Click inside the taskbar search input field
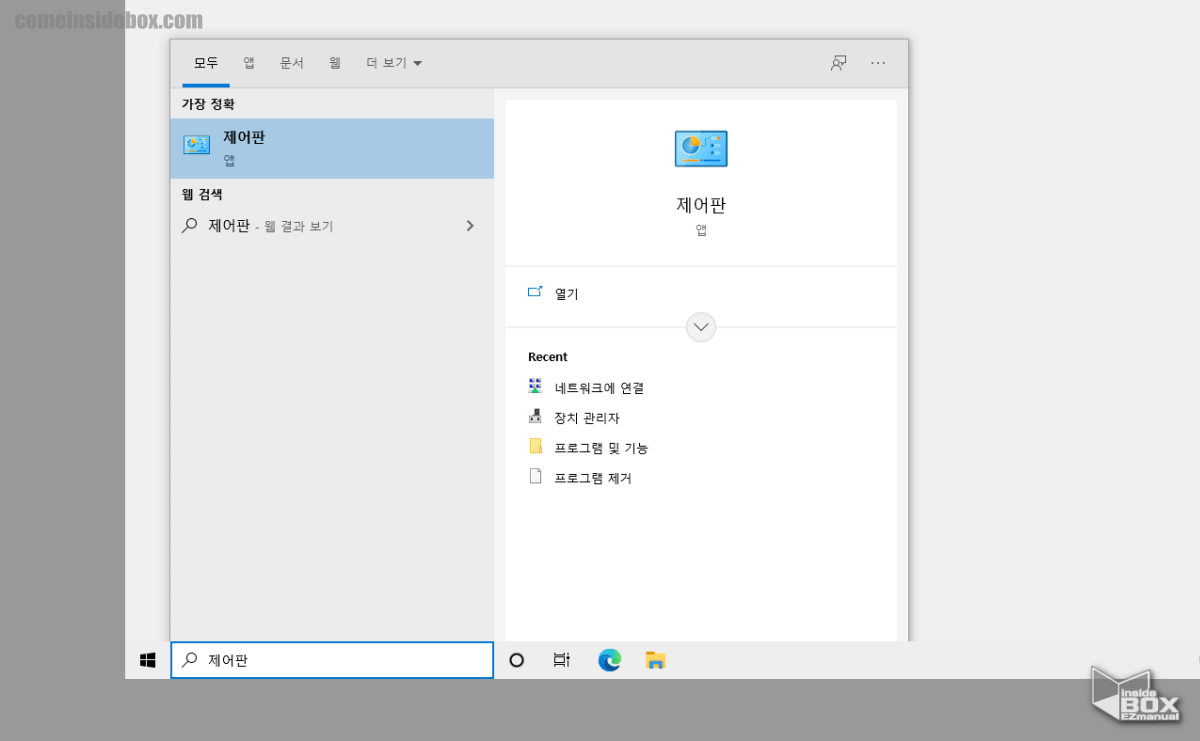 (332, 660)
